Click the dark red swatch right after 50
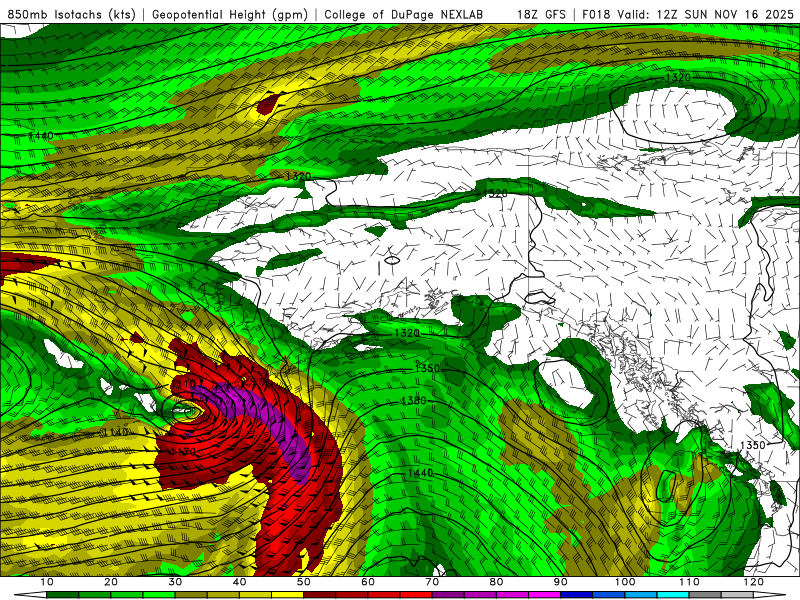 pyautogui.click(x=320, y=595)
